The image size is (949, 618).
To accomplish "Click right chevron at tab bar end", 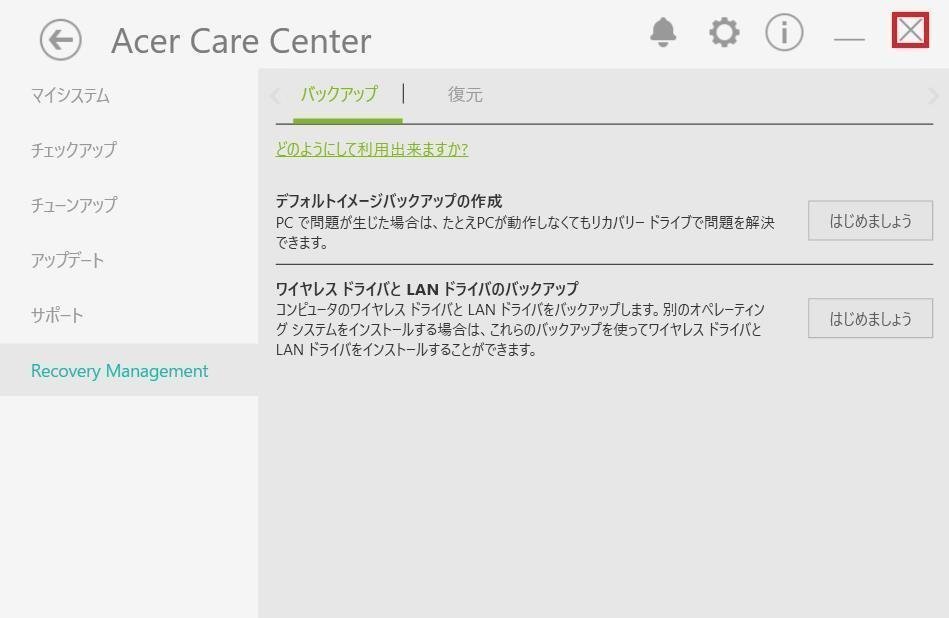I will click(x=933, y=96).
